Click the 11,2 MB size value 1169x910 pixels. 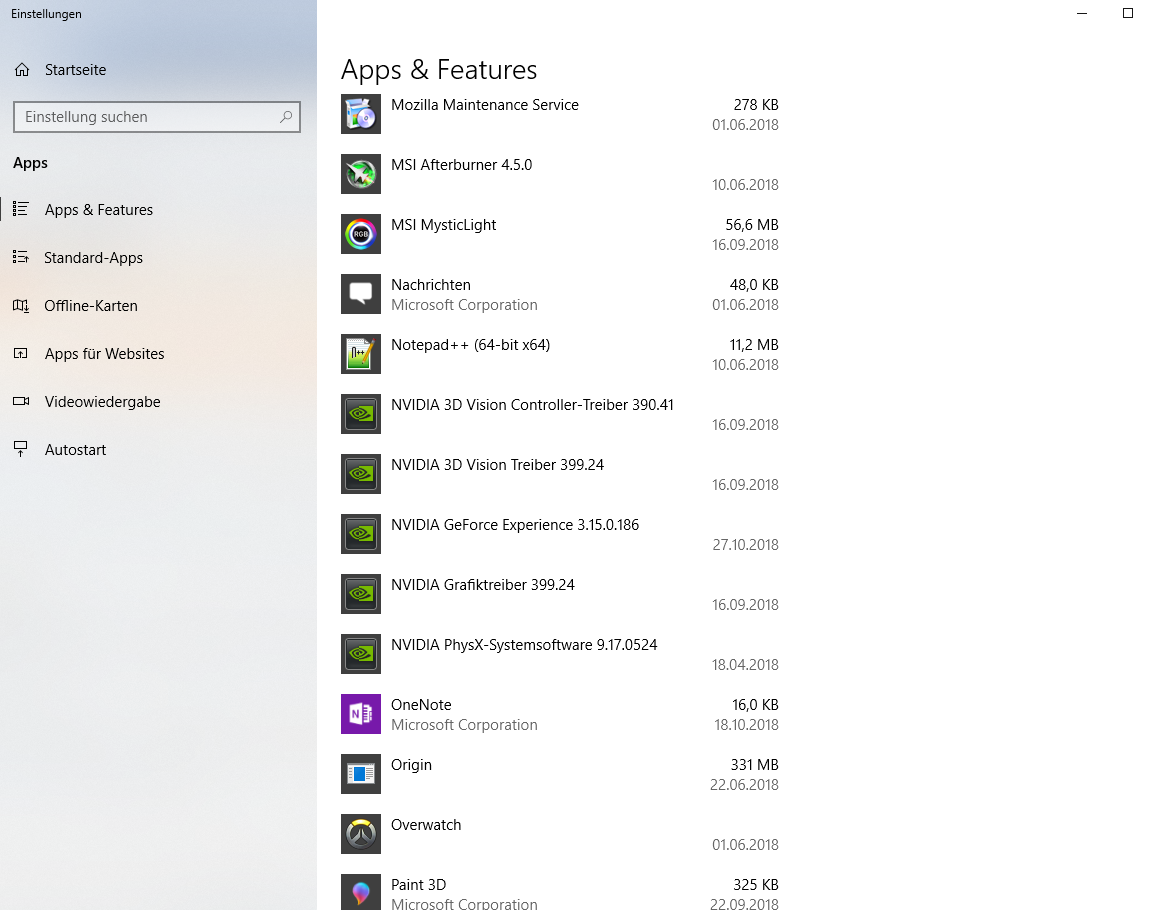(x=754, y=345)
